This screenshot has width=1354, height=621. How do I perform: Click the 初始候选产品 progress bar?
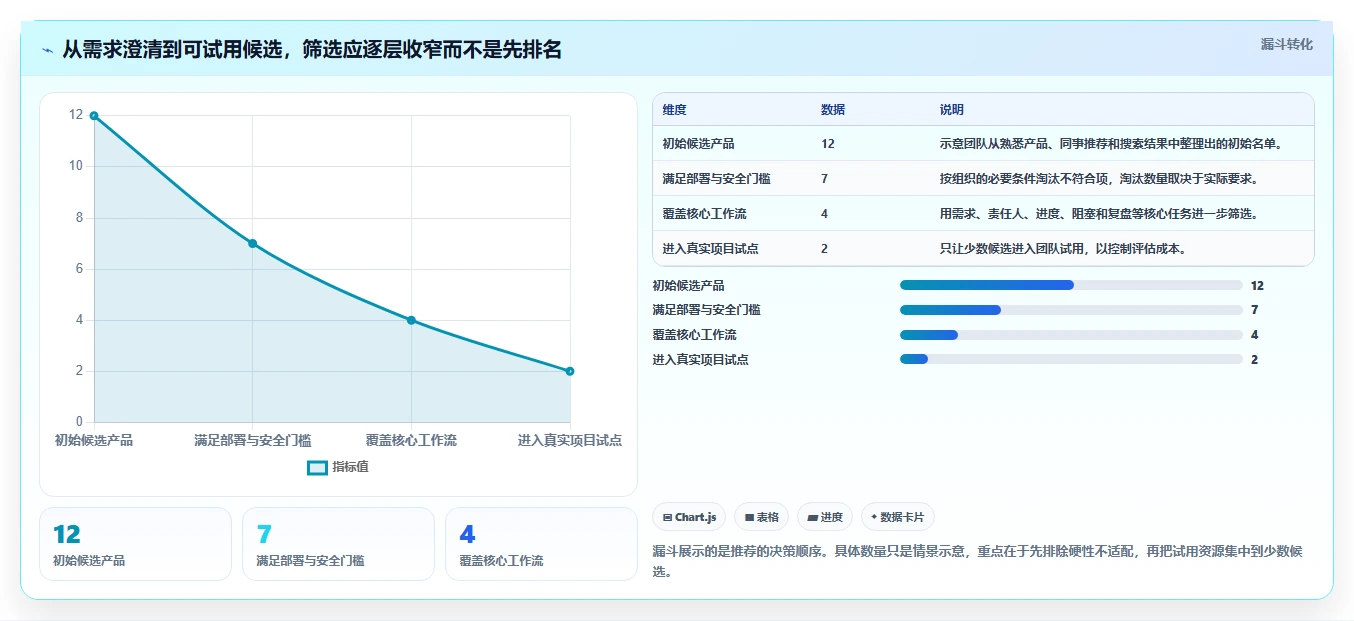1071,285
